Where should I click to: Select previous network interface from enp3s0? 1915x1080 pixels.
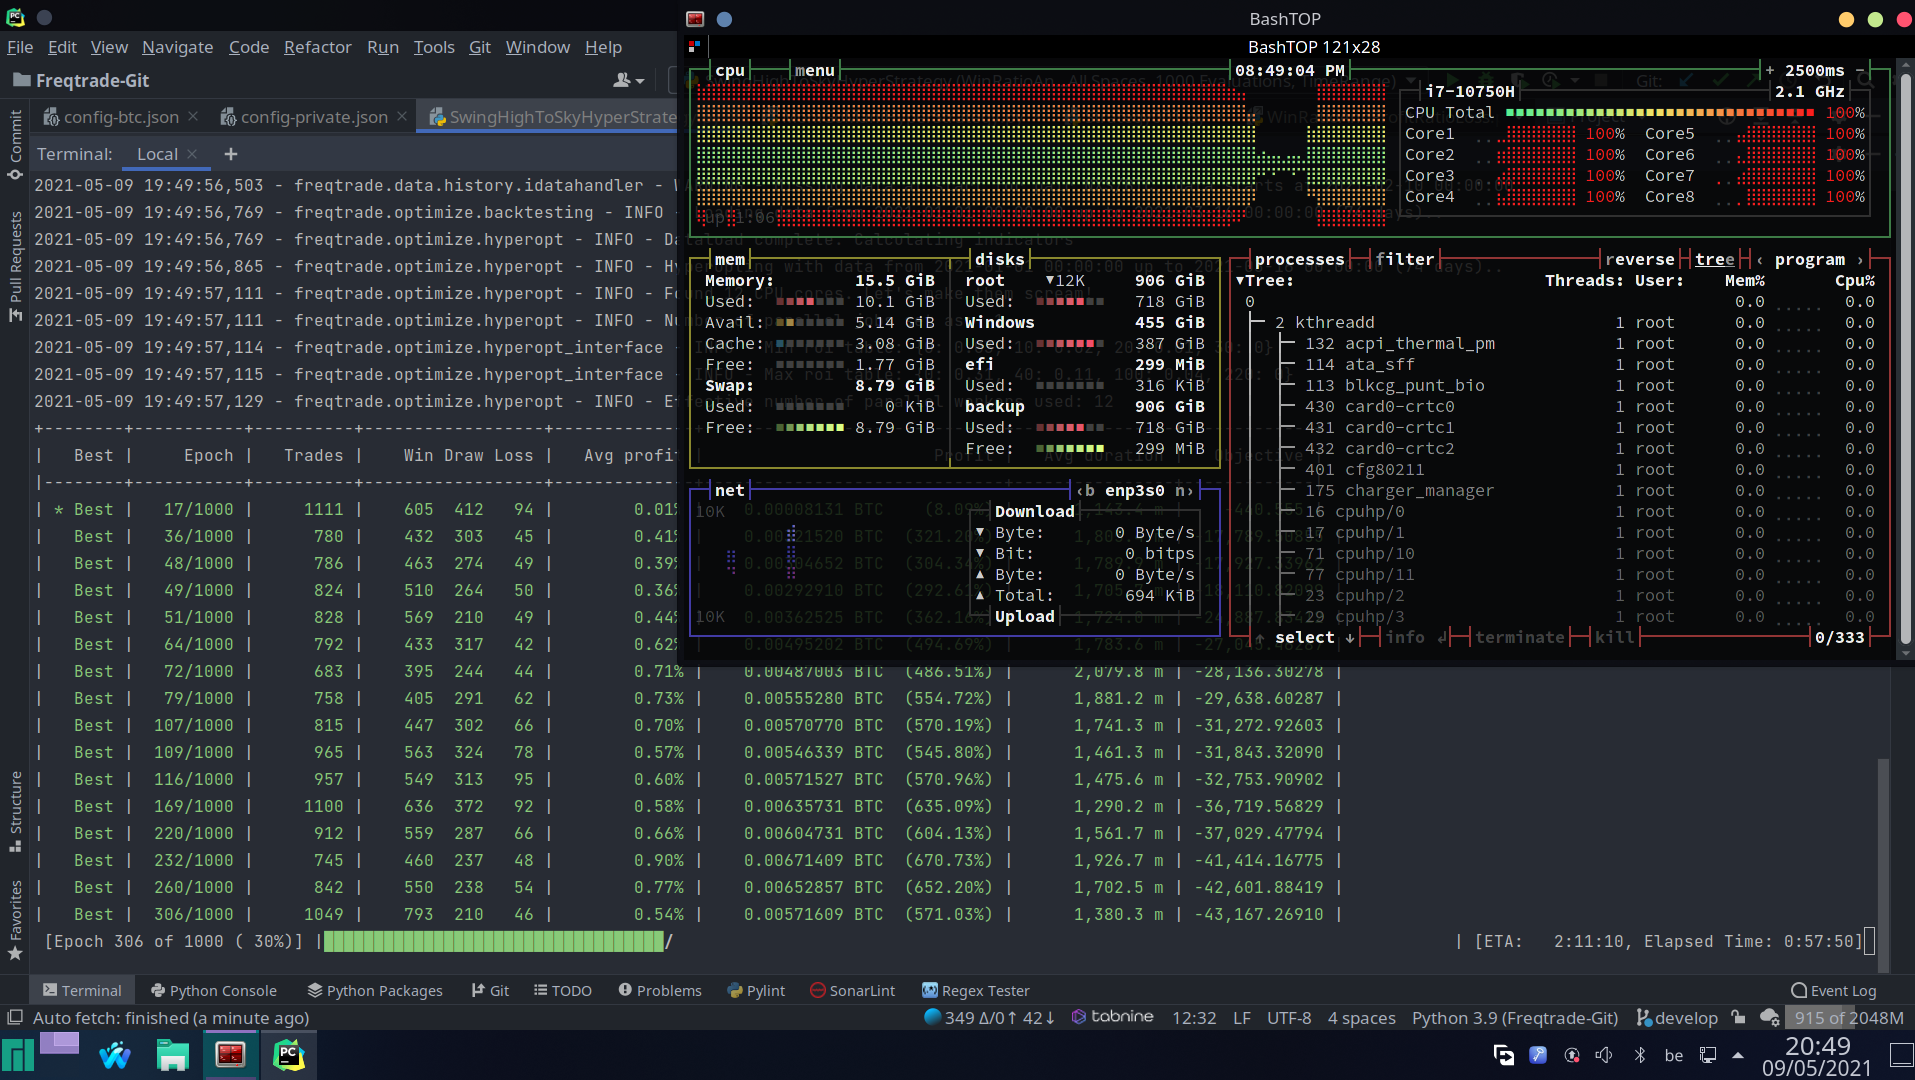(1083, 490)
